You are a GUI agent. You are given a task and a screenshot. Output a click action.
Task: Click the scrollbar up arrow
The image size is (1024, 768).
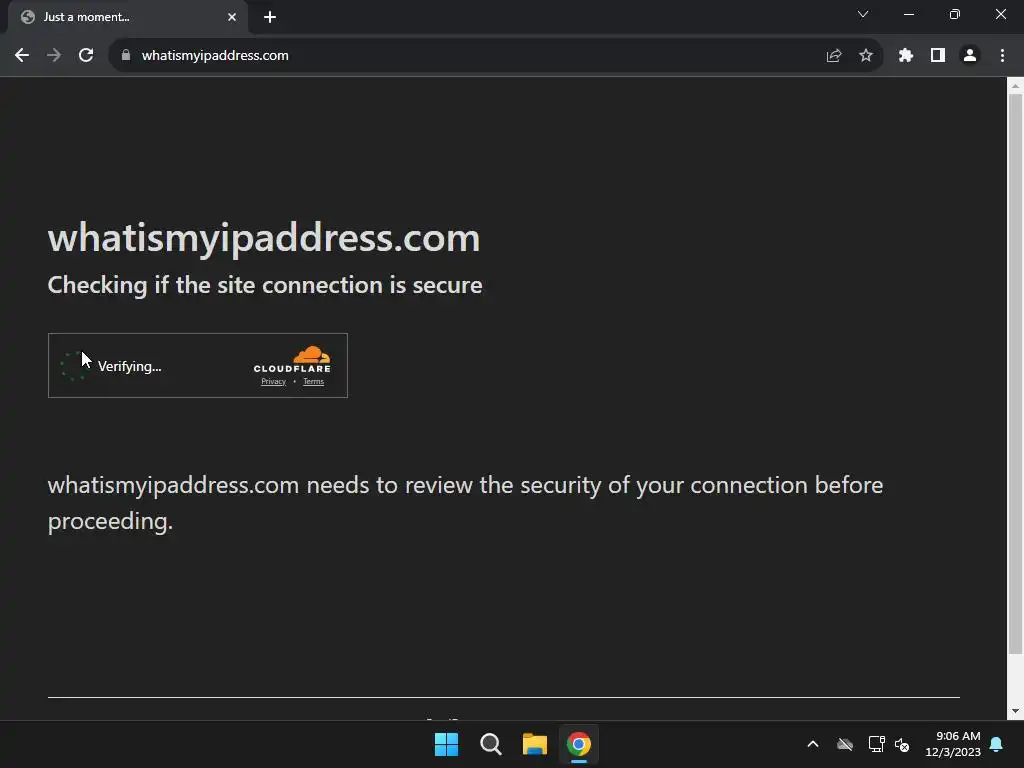1015,86
